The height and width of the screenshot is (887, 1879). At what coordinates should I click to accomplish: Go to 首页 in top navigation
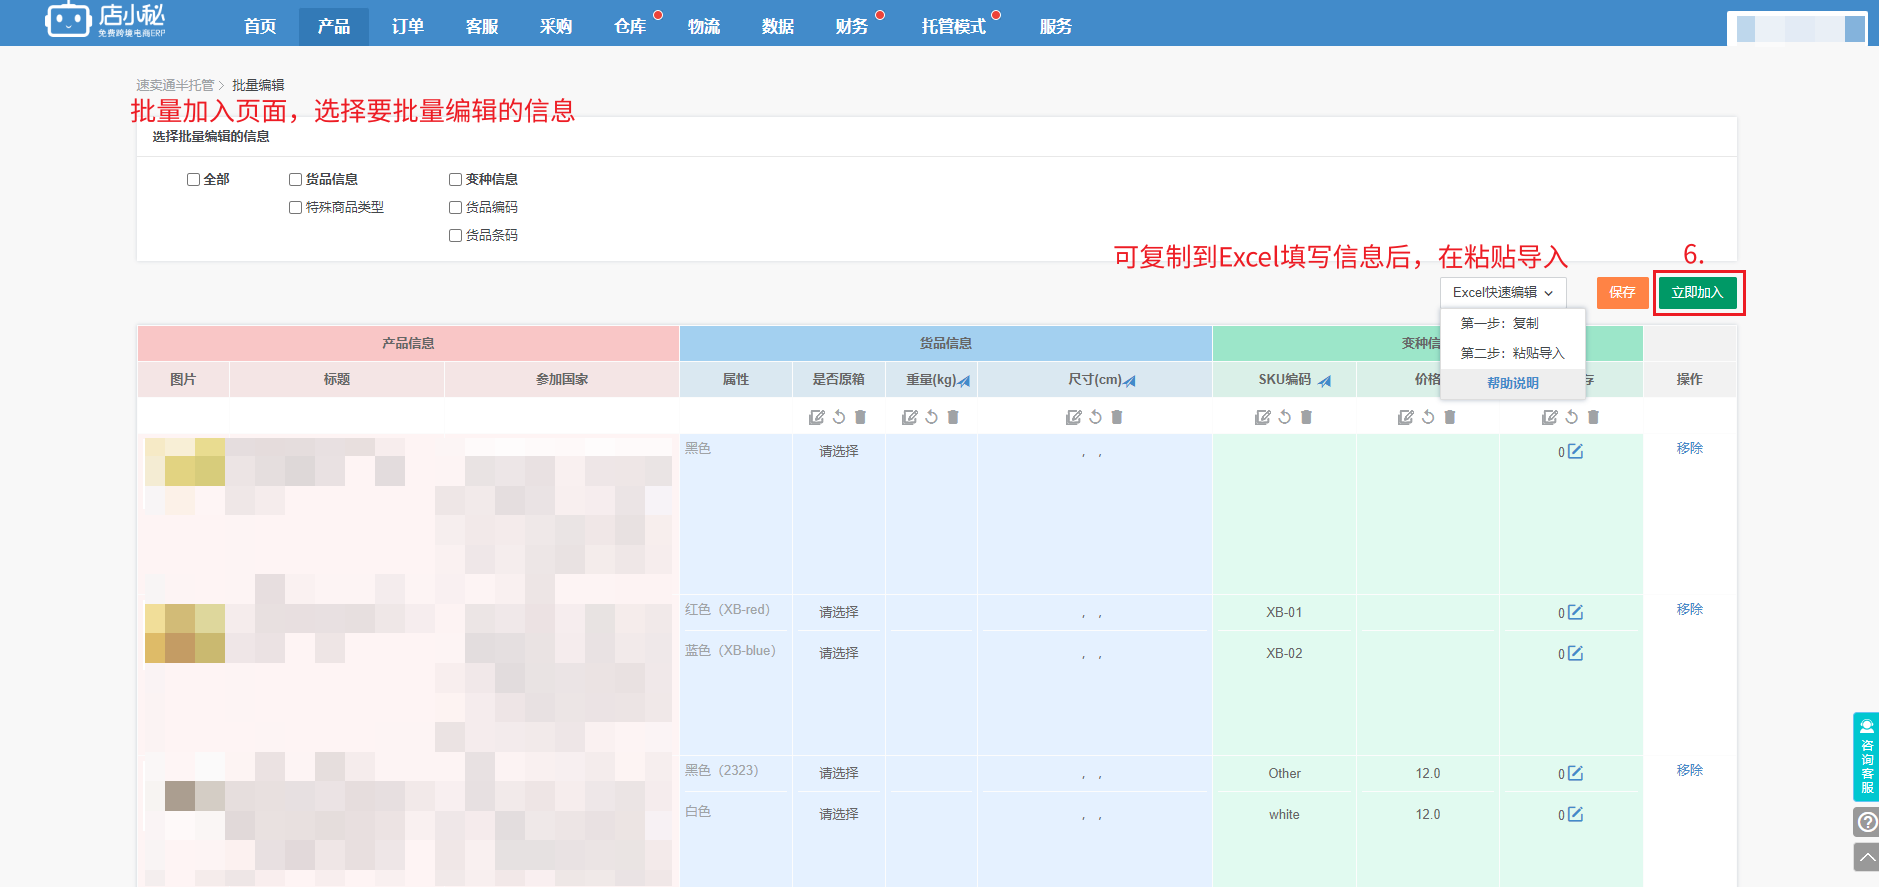(260, 26)
